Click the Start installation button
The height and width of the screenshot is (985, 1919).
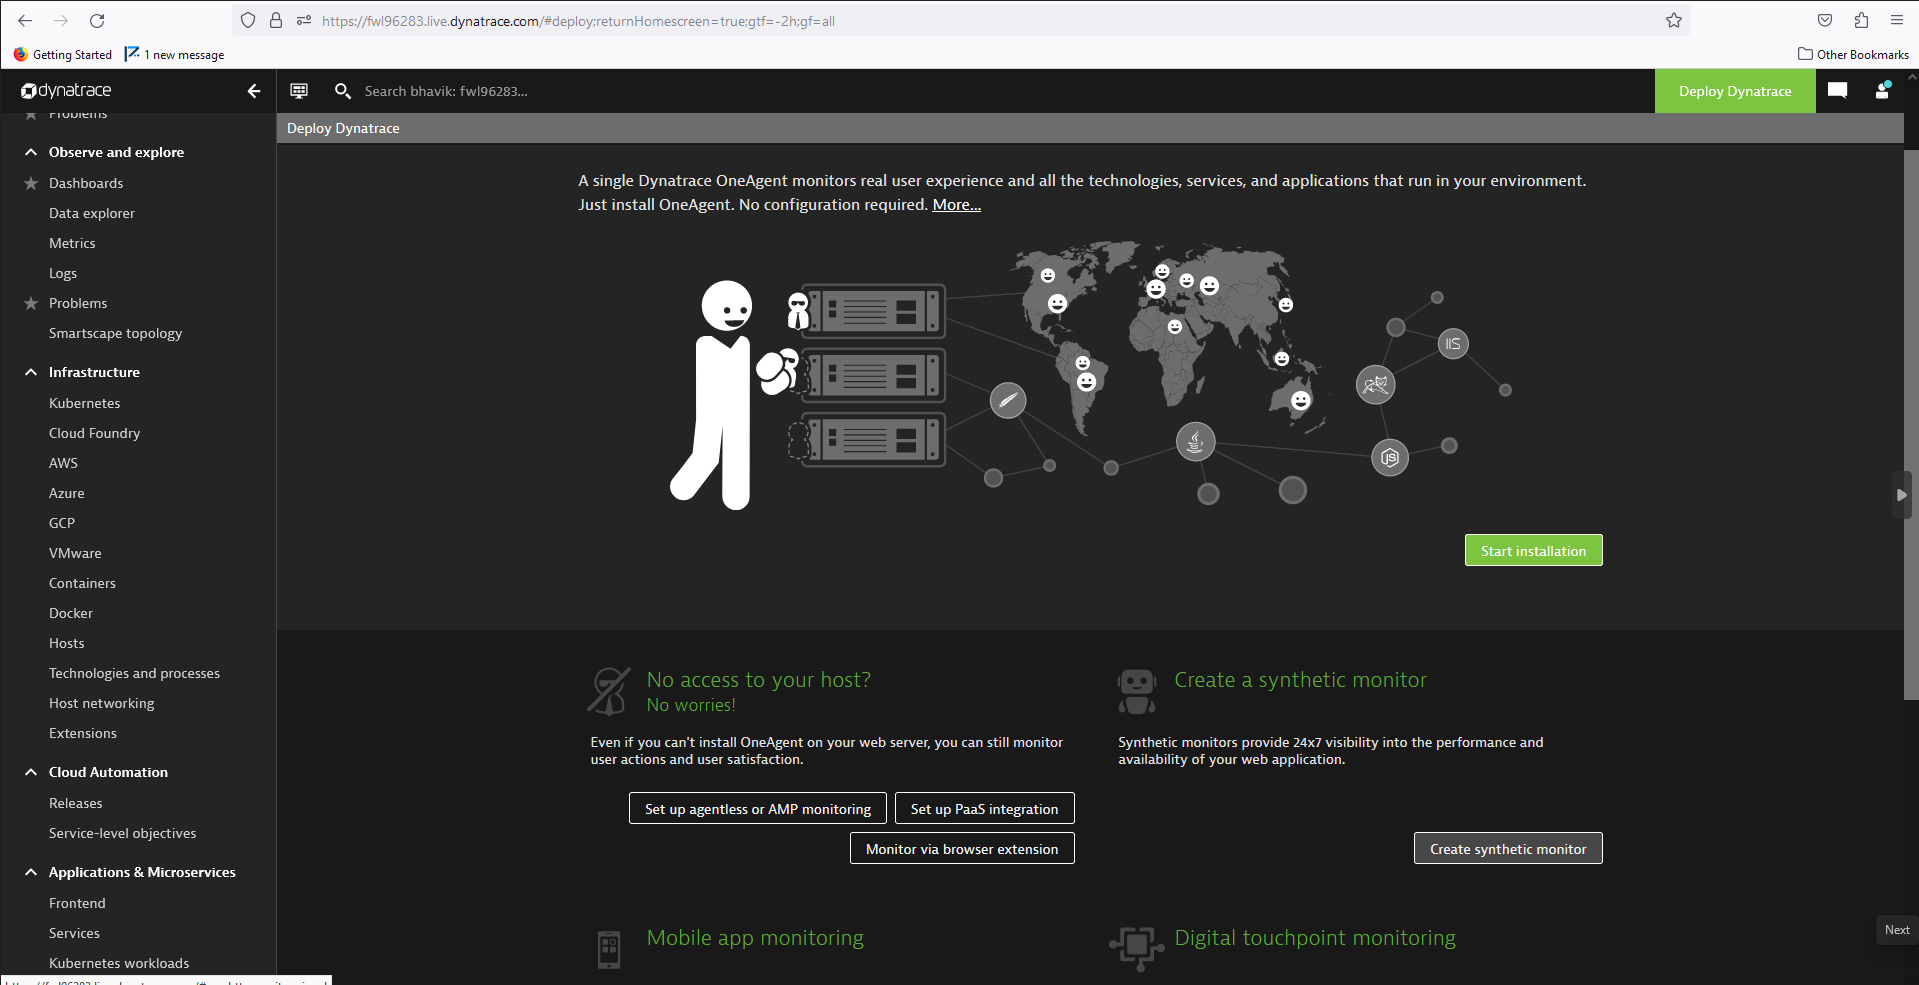click(x=1533, y=550)
